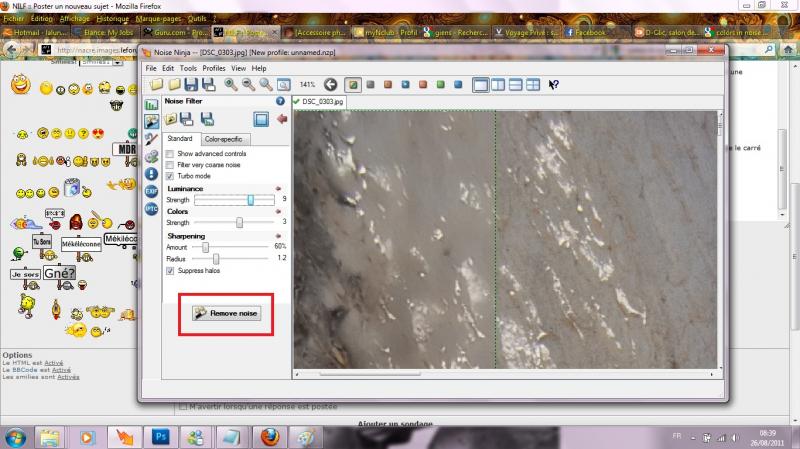Screen dimensions: 800x449
Task: Open the EXIF sidebar icon
Action: [152, 191]
